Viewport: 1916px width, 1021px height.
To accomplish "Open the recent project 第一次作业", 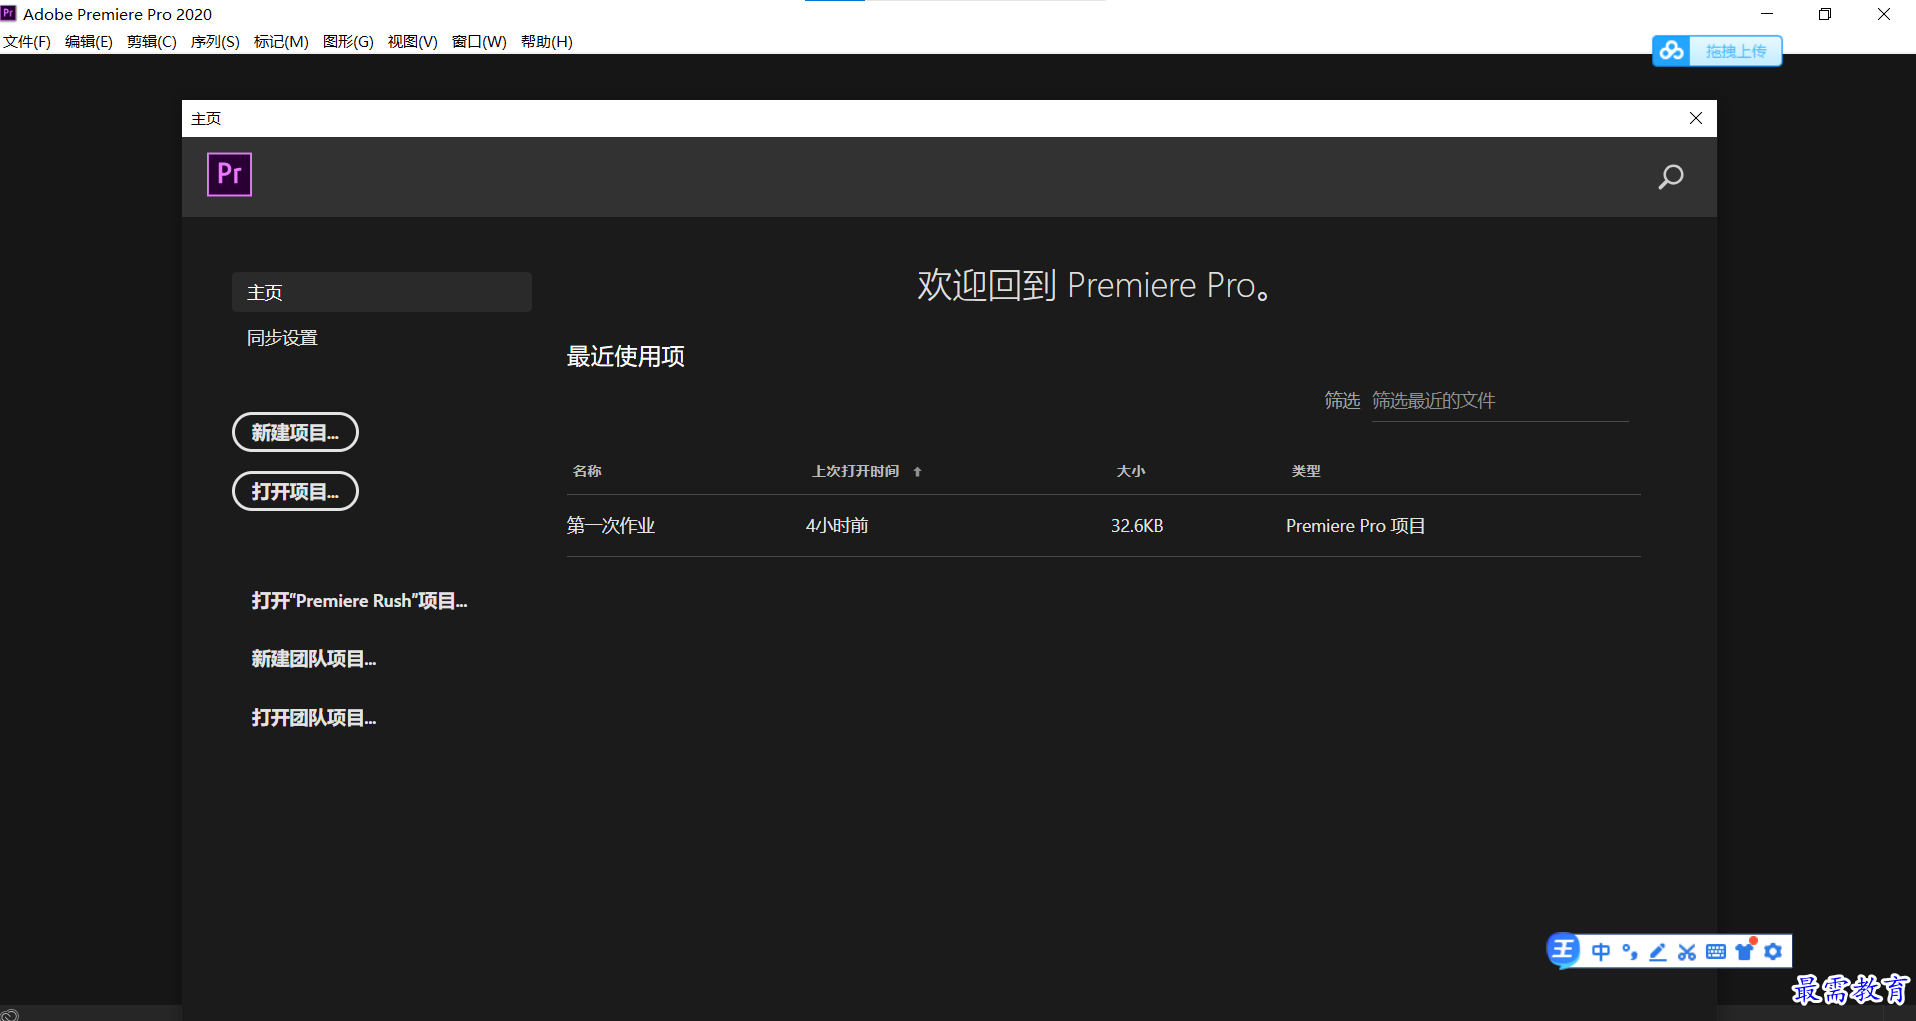I will click(611, 526).
